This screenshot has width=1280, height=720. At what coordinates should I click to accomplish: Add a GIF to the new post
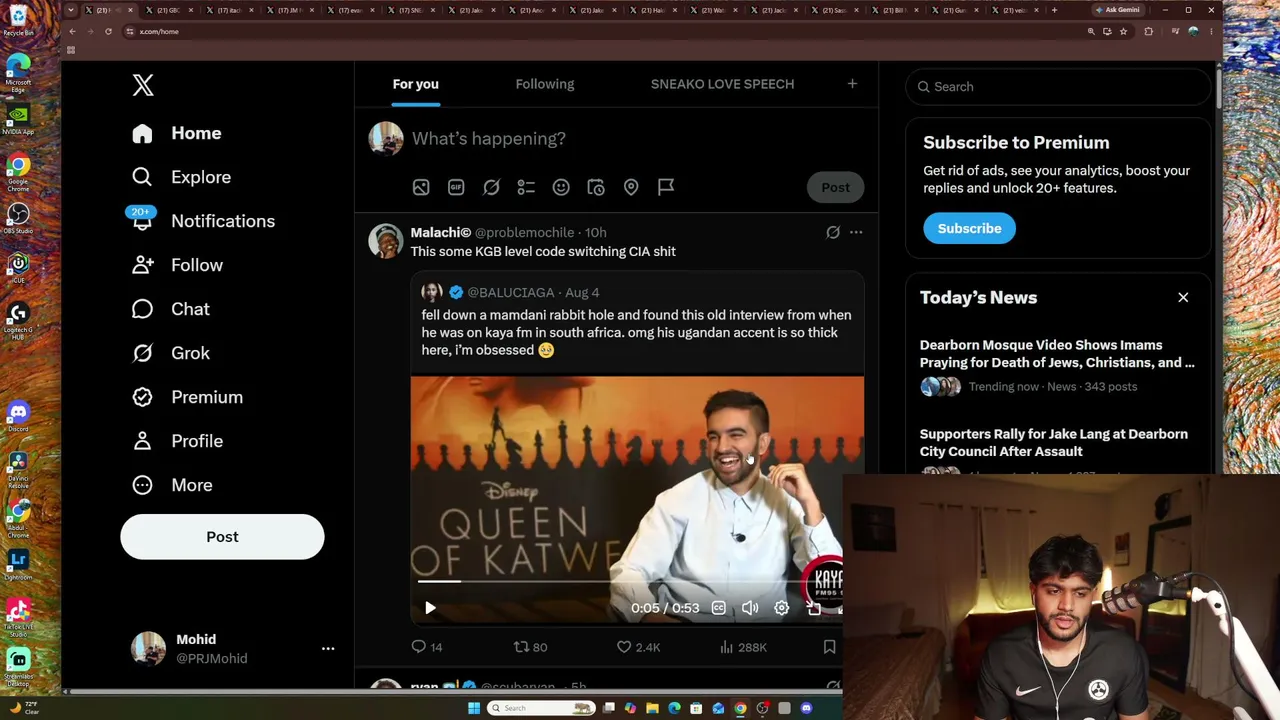pyautogui.click(x=456, y=187)
